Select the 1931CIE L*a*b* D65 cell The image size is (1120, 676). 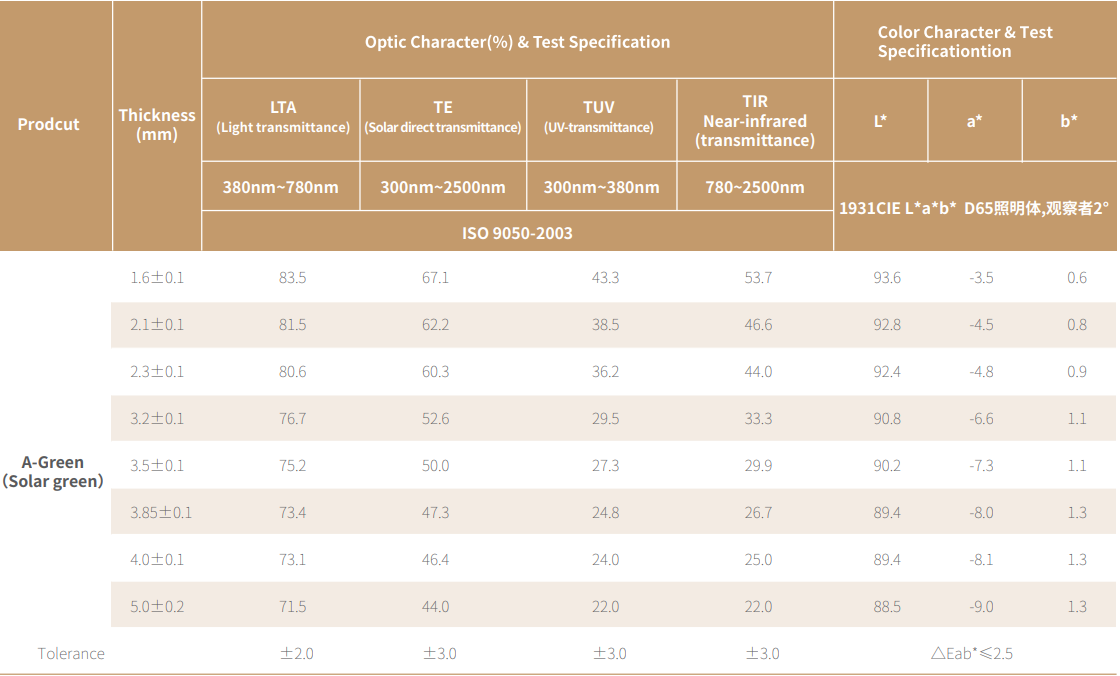pos(974,209)
